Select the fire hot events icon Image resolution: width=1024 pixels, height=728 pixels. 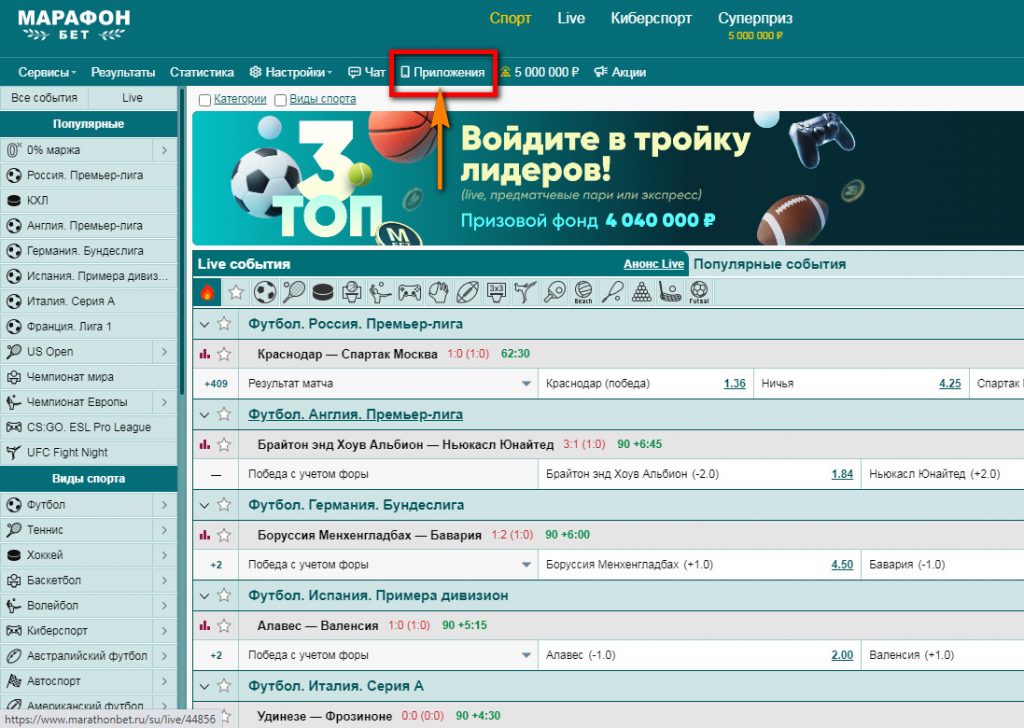coord(207,292)
